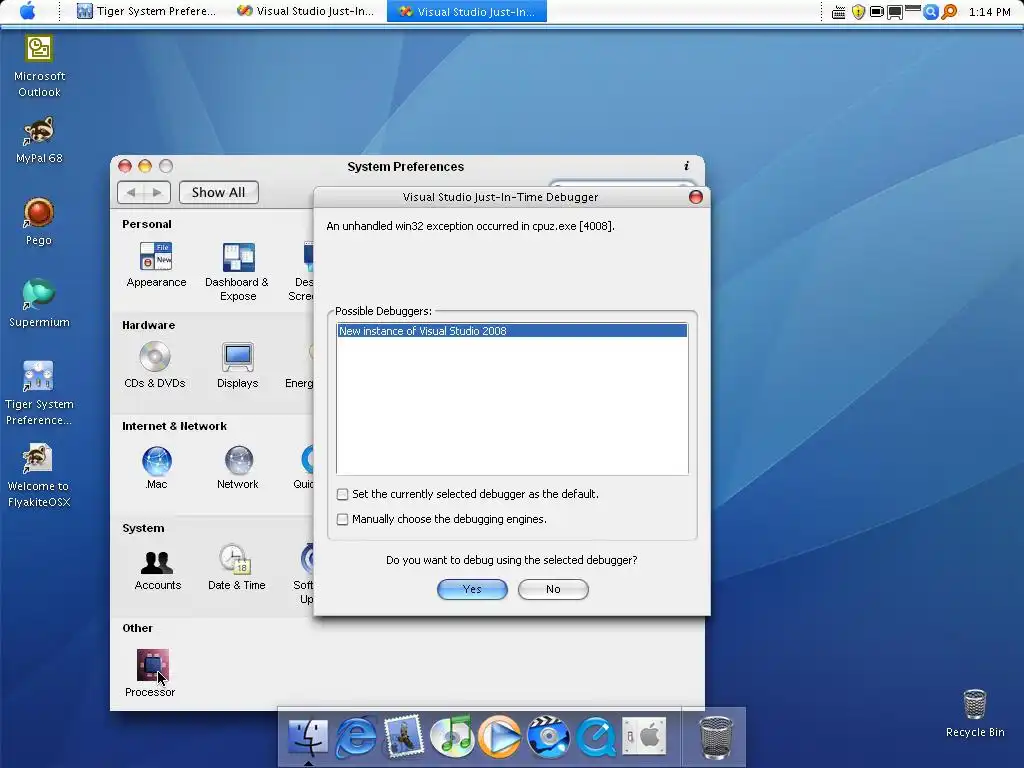Close the Just-In-Time Debugger dialog
This screenshot has width=1024, height=768.
tap(696, 197)
